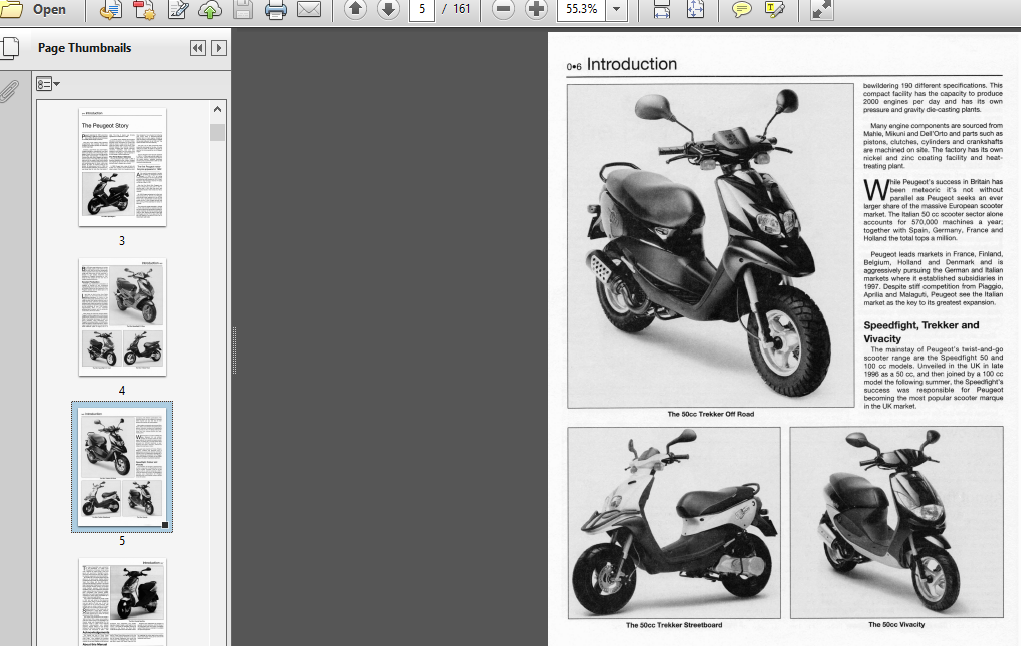Screen dimensions: 1021x646
Task: Click the 55.3% zoom value field
Action: coord(581,9)
